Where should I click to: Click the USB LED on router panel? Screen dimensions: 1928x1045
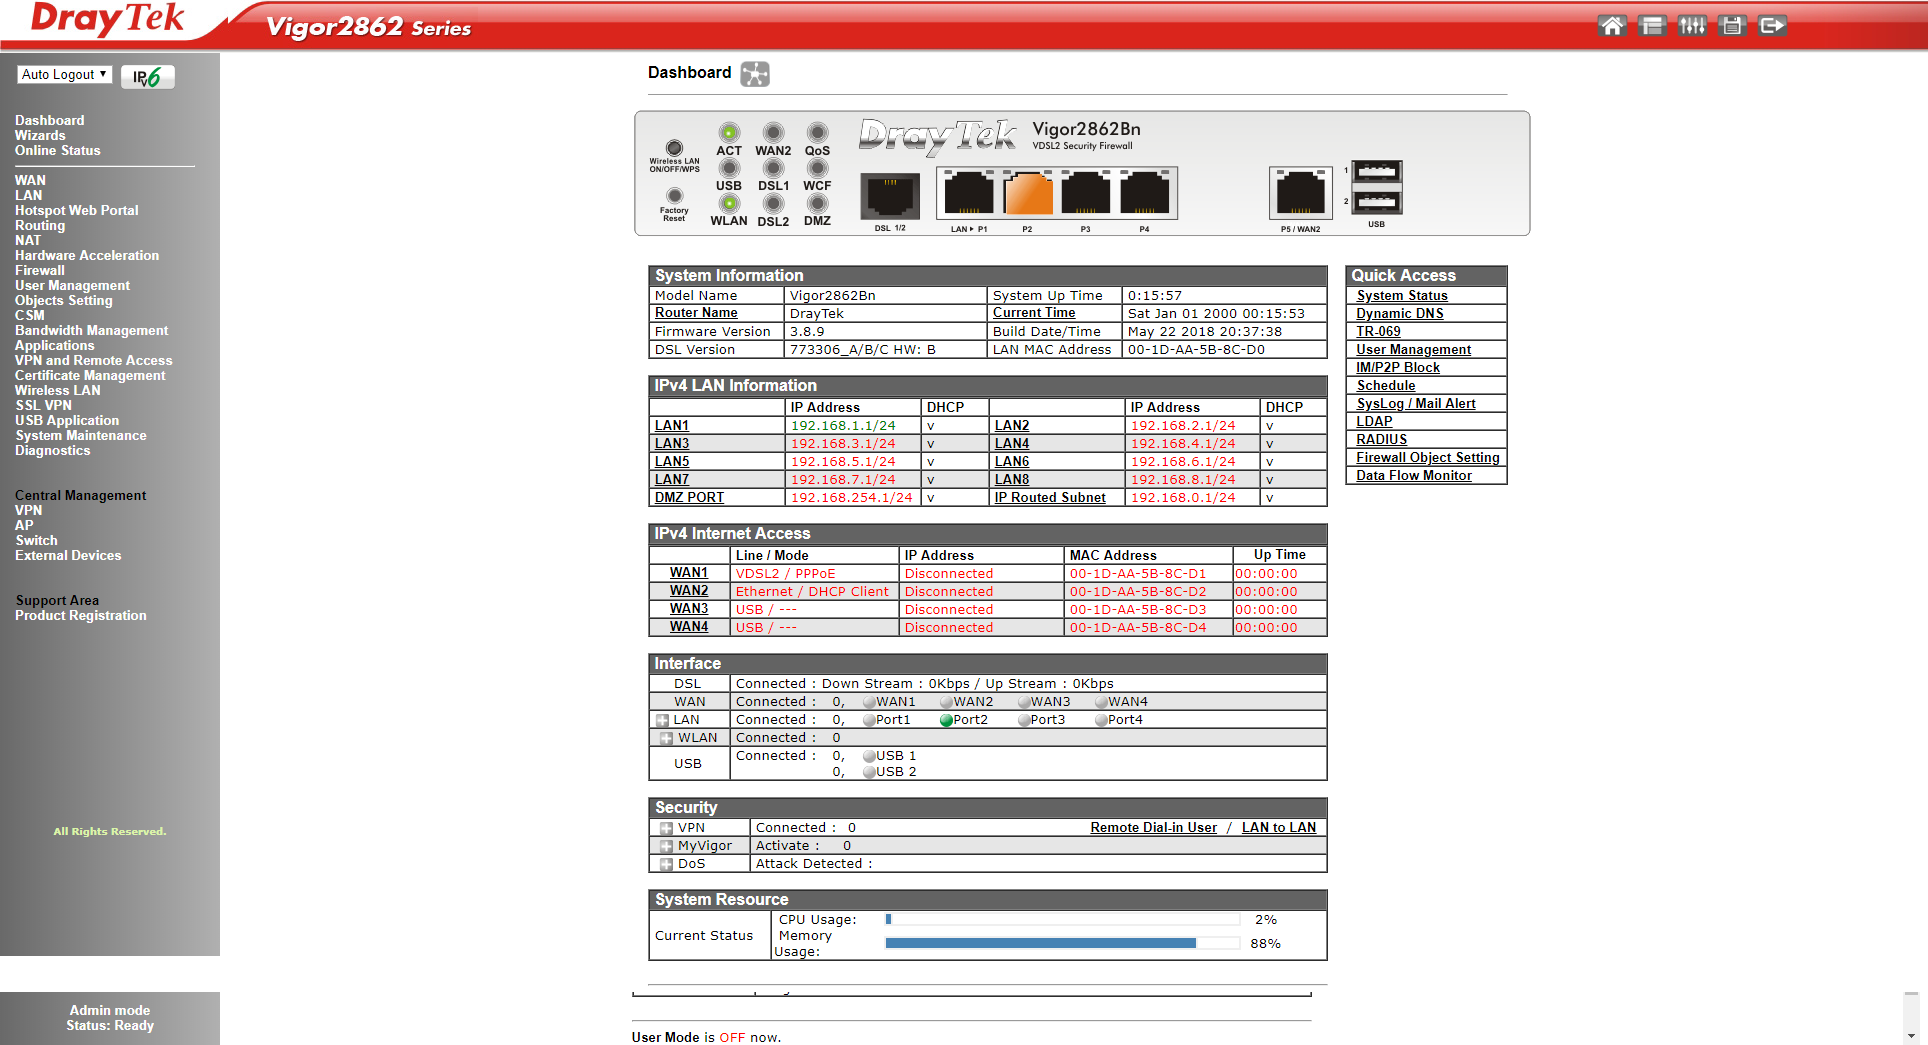coord(729,168)
